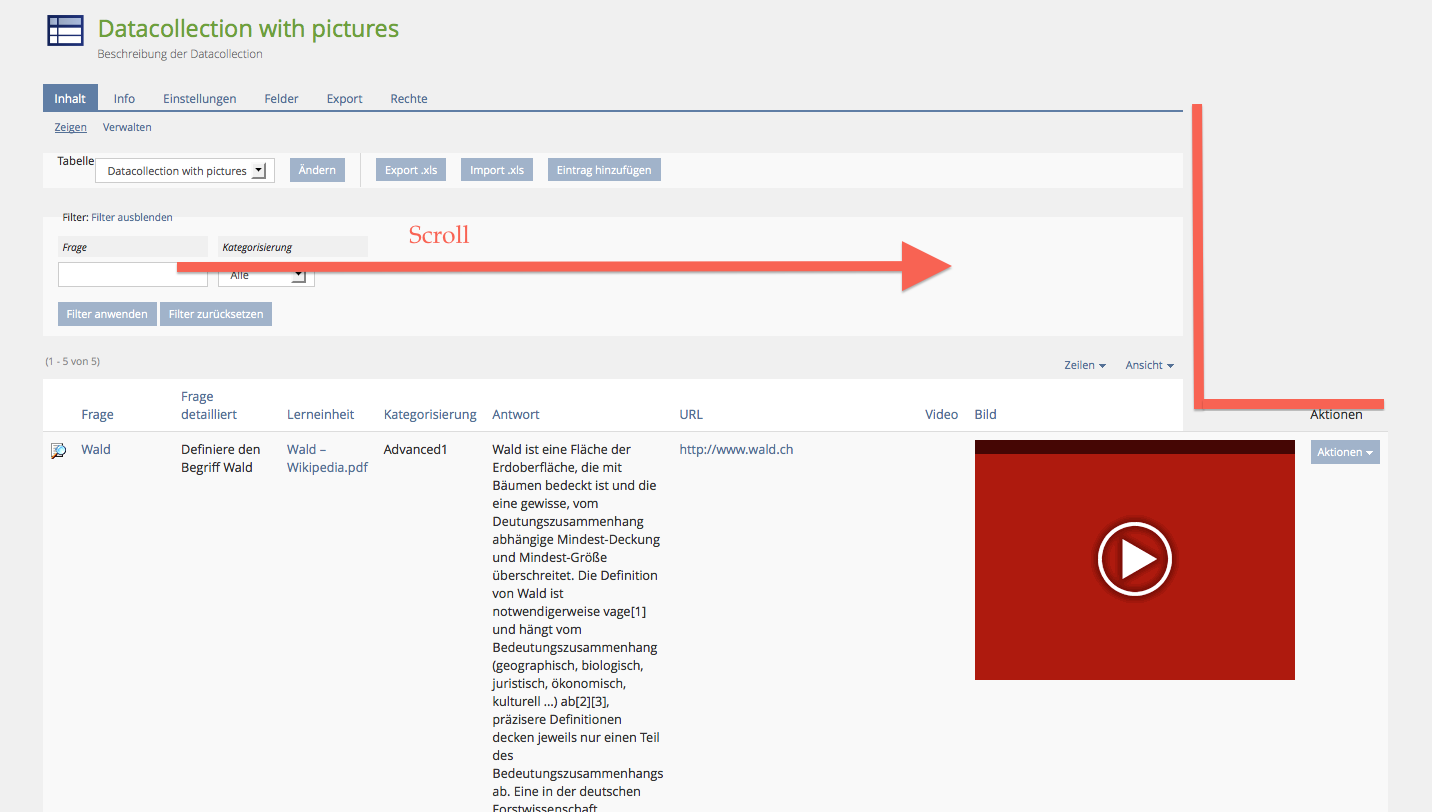1432x812 pixels.
Task: Open the Einstellungen tab
Action: click(199, 99)
